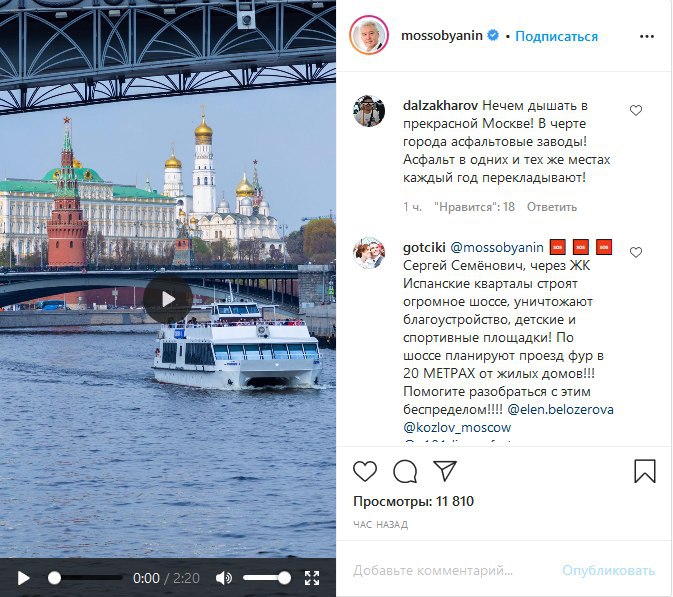The height and width of the screenshot is (597, 673).
Task: Open the comment bubble icon
Action: click(405, 471)
